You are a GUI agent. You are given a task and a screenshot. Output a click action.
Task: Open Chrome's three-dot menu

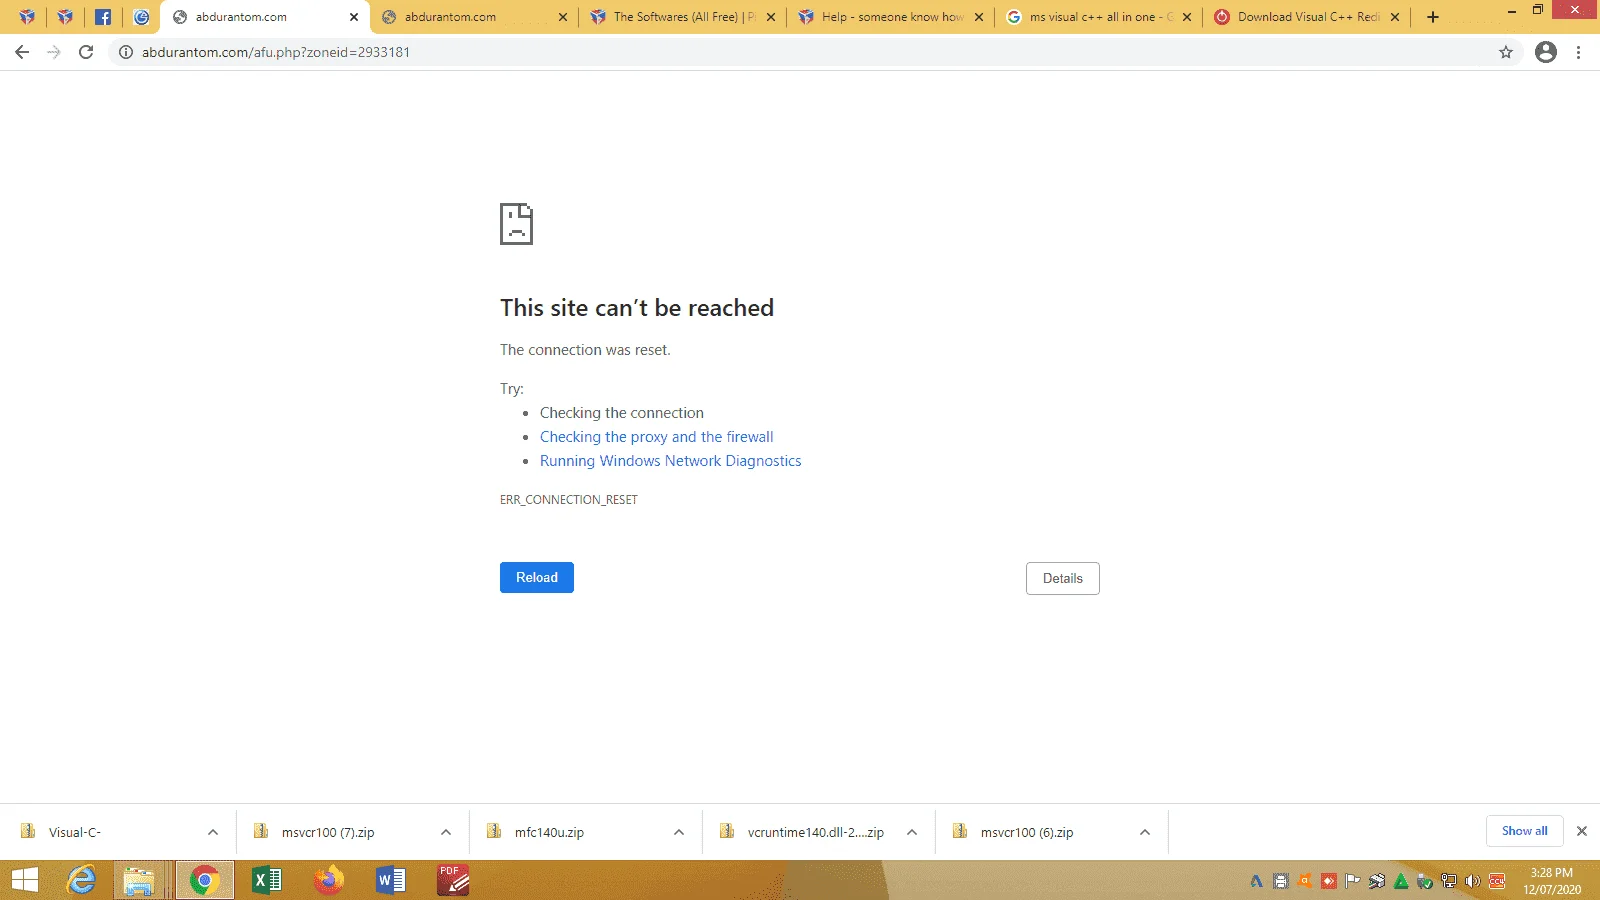[1579, 52]
